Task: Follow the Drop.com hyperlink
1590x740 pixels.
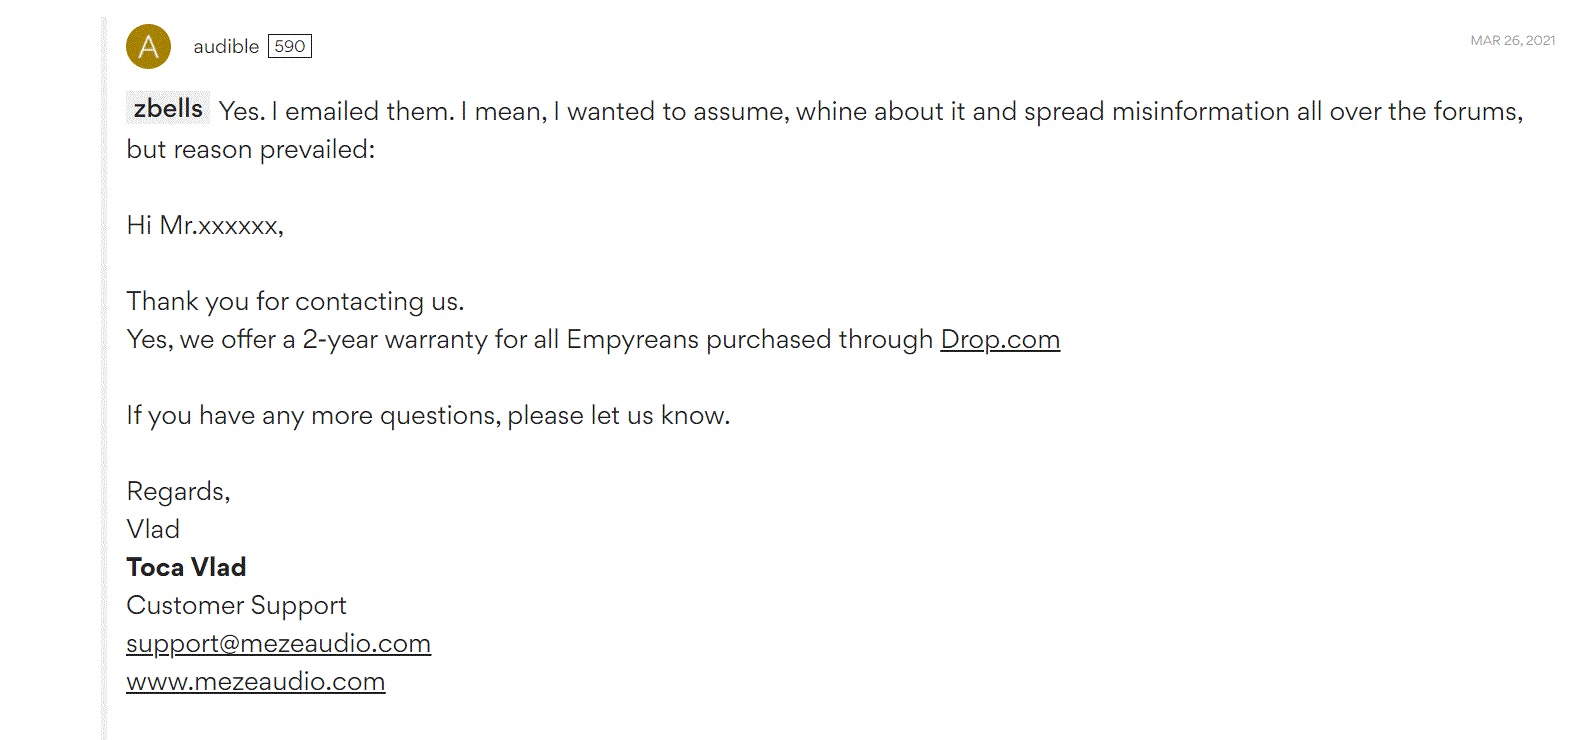Action: (999, 340)
